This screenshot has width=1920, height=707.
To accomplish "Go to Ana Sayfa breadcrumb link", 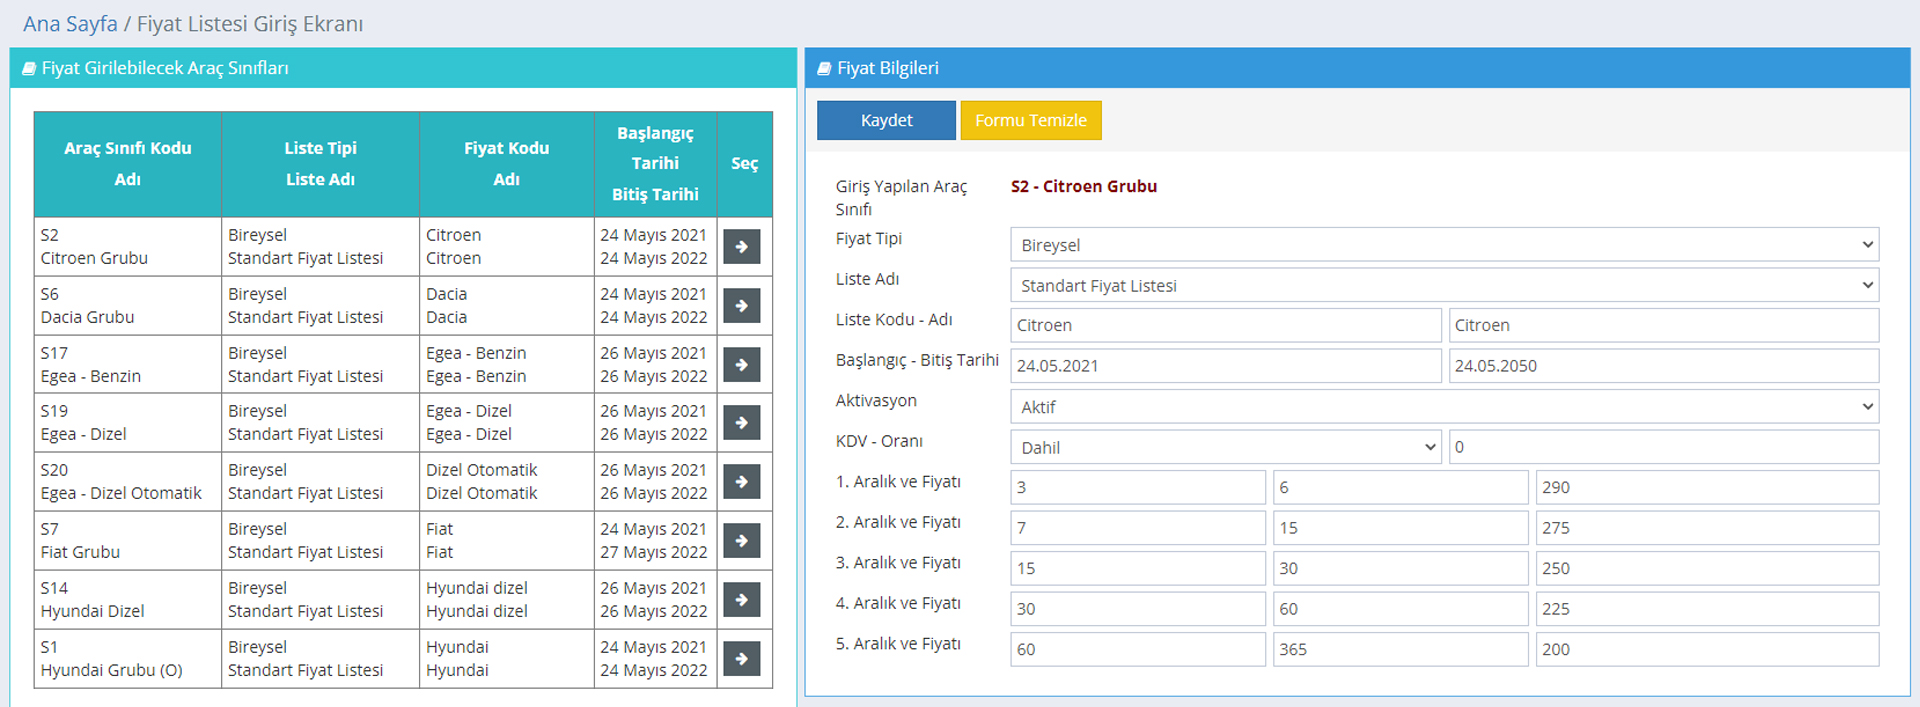I will [x=70, y=24].
